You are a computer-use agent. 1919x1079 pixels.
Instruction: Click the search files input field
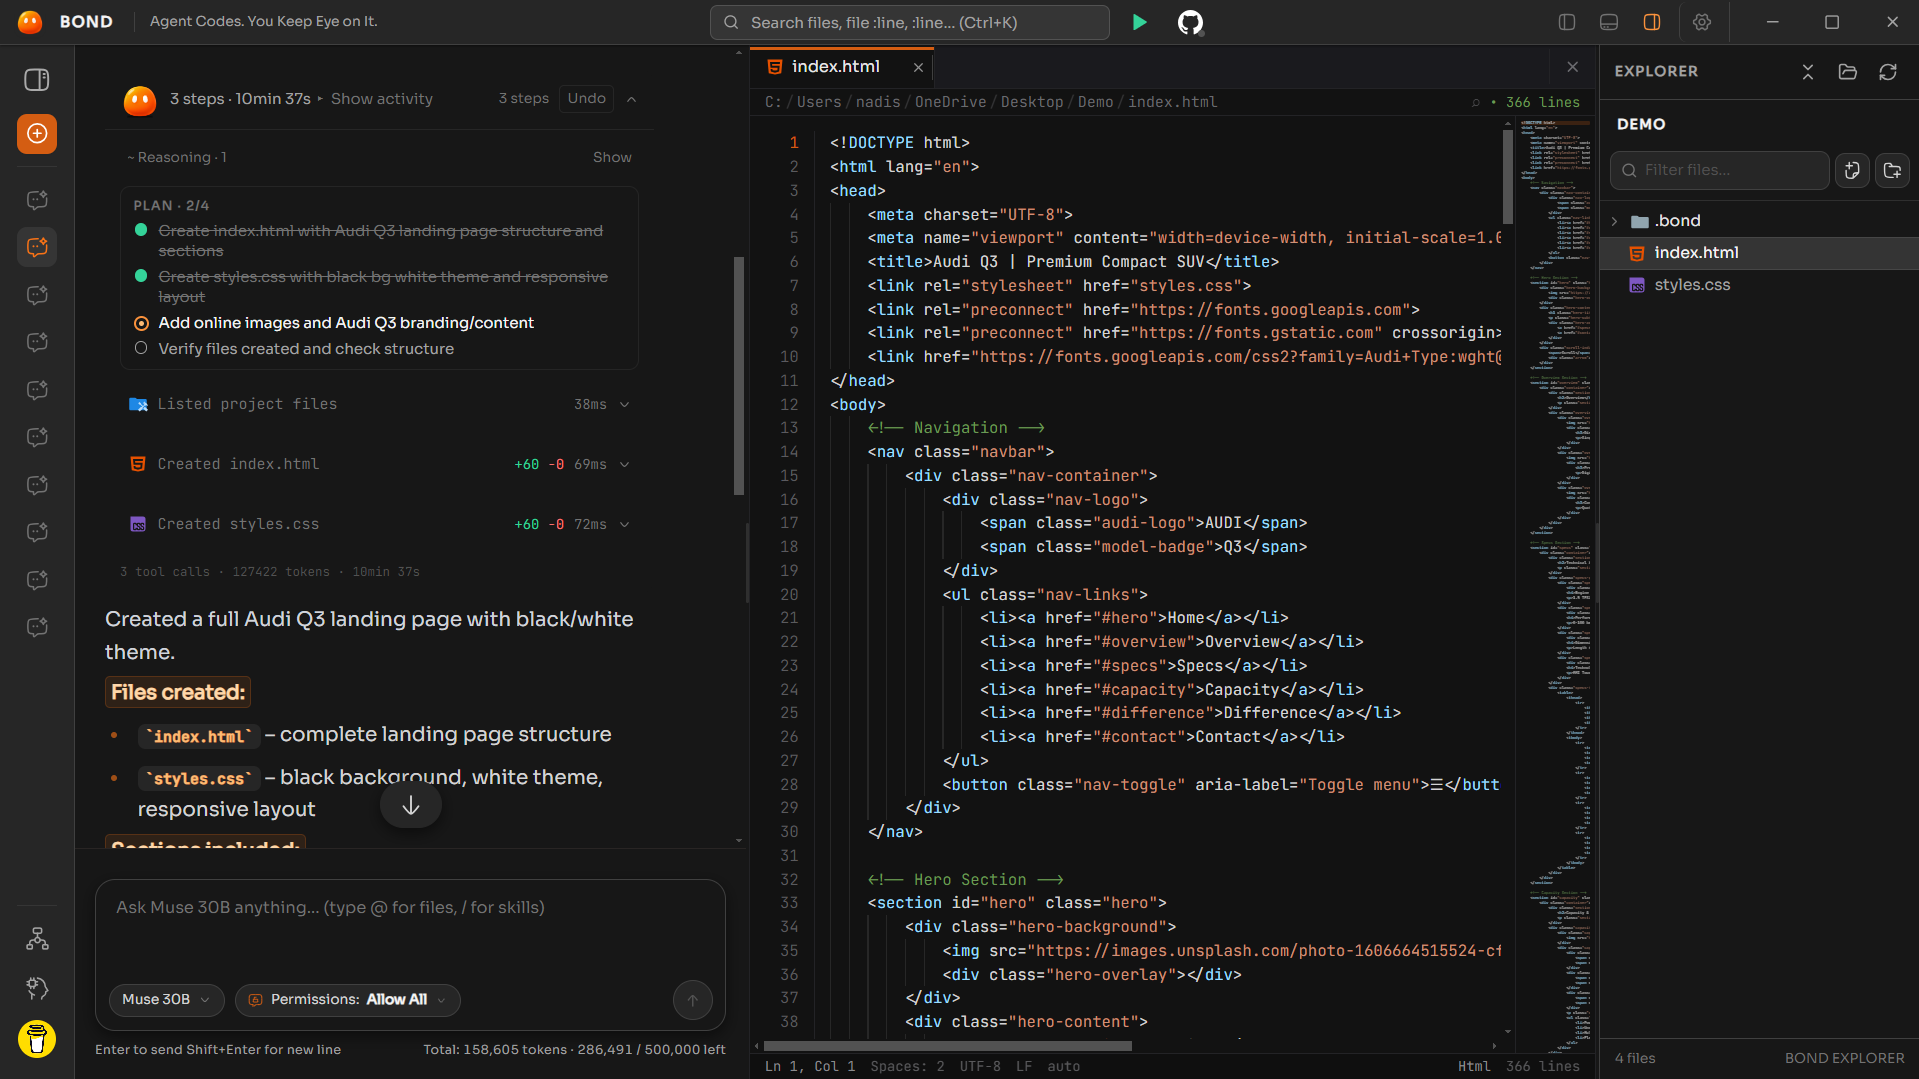(x=910, y=22)
